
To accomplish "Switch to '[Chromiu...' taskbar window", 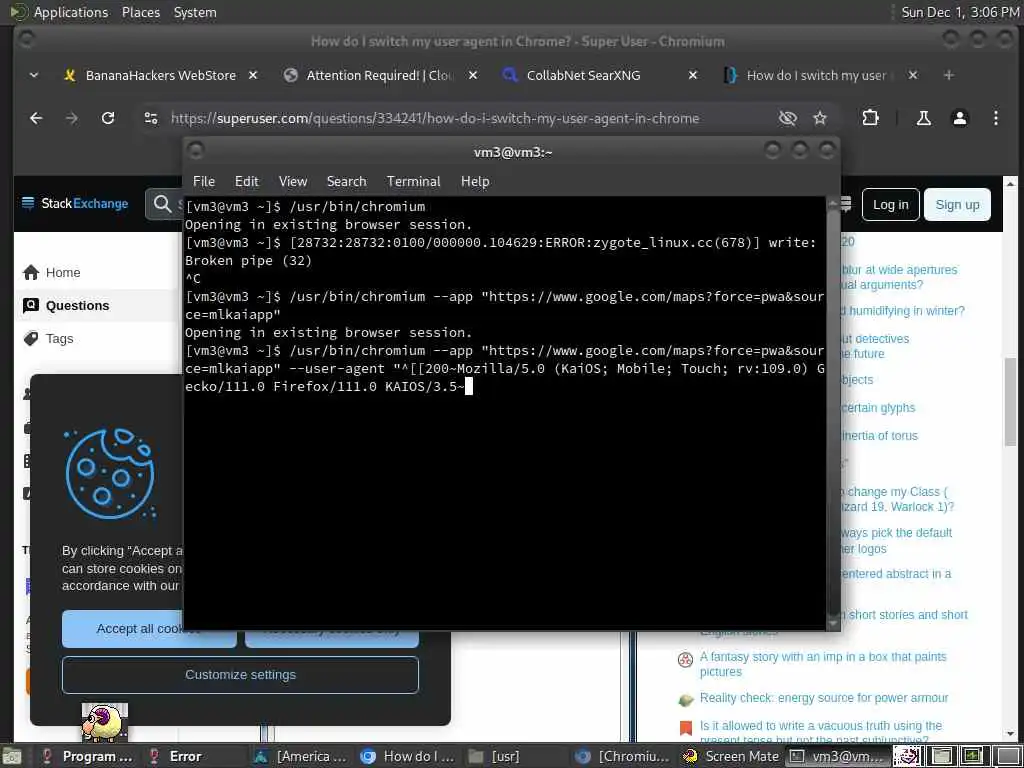I will click(623, 756).
